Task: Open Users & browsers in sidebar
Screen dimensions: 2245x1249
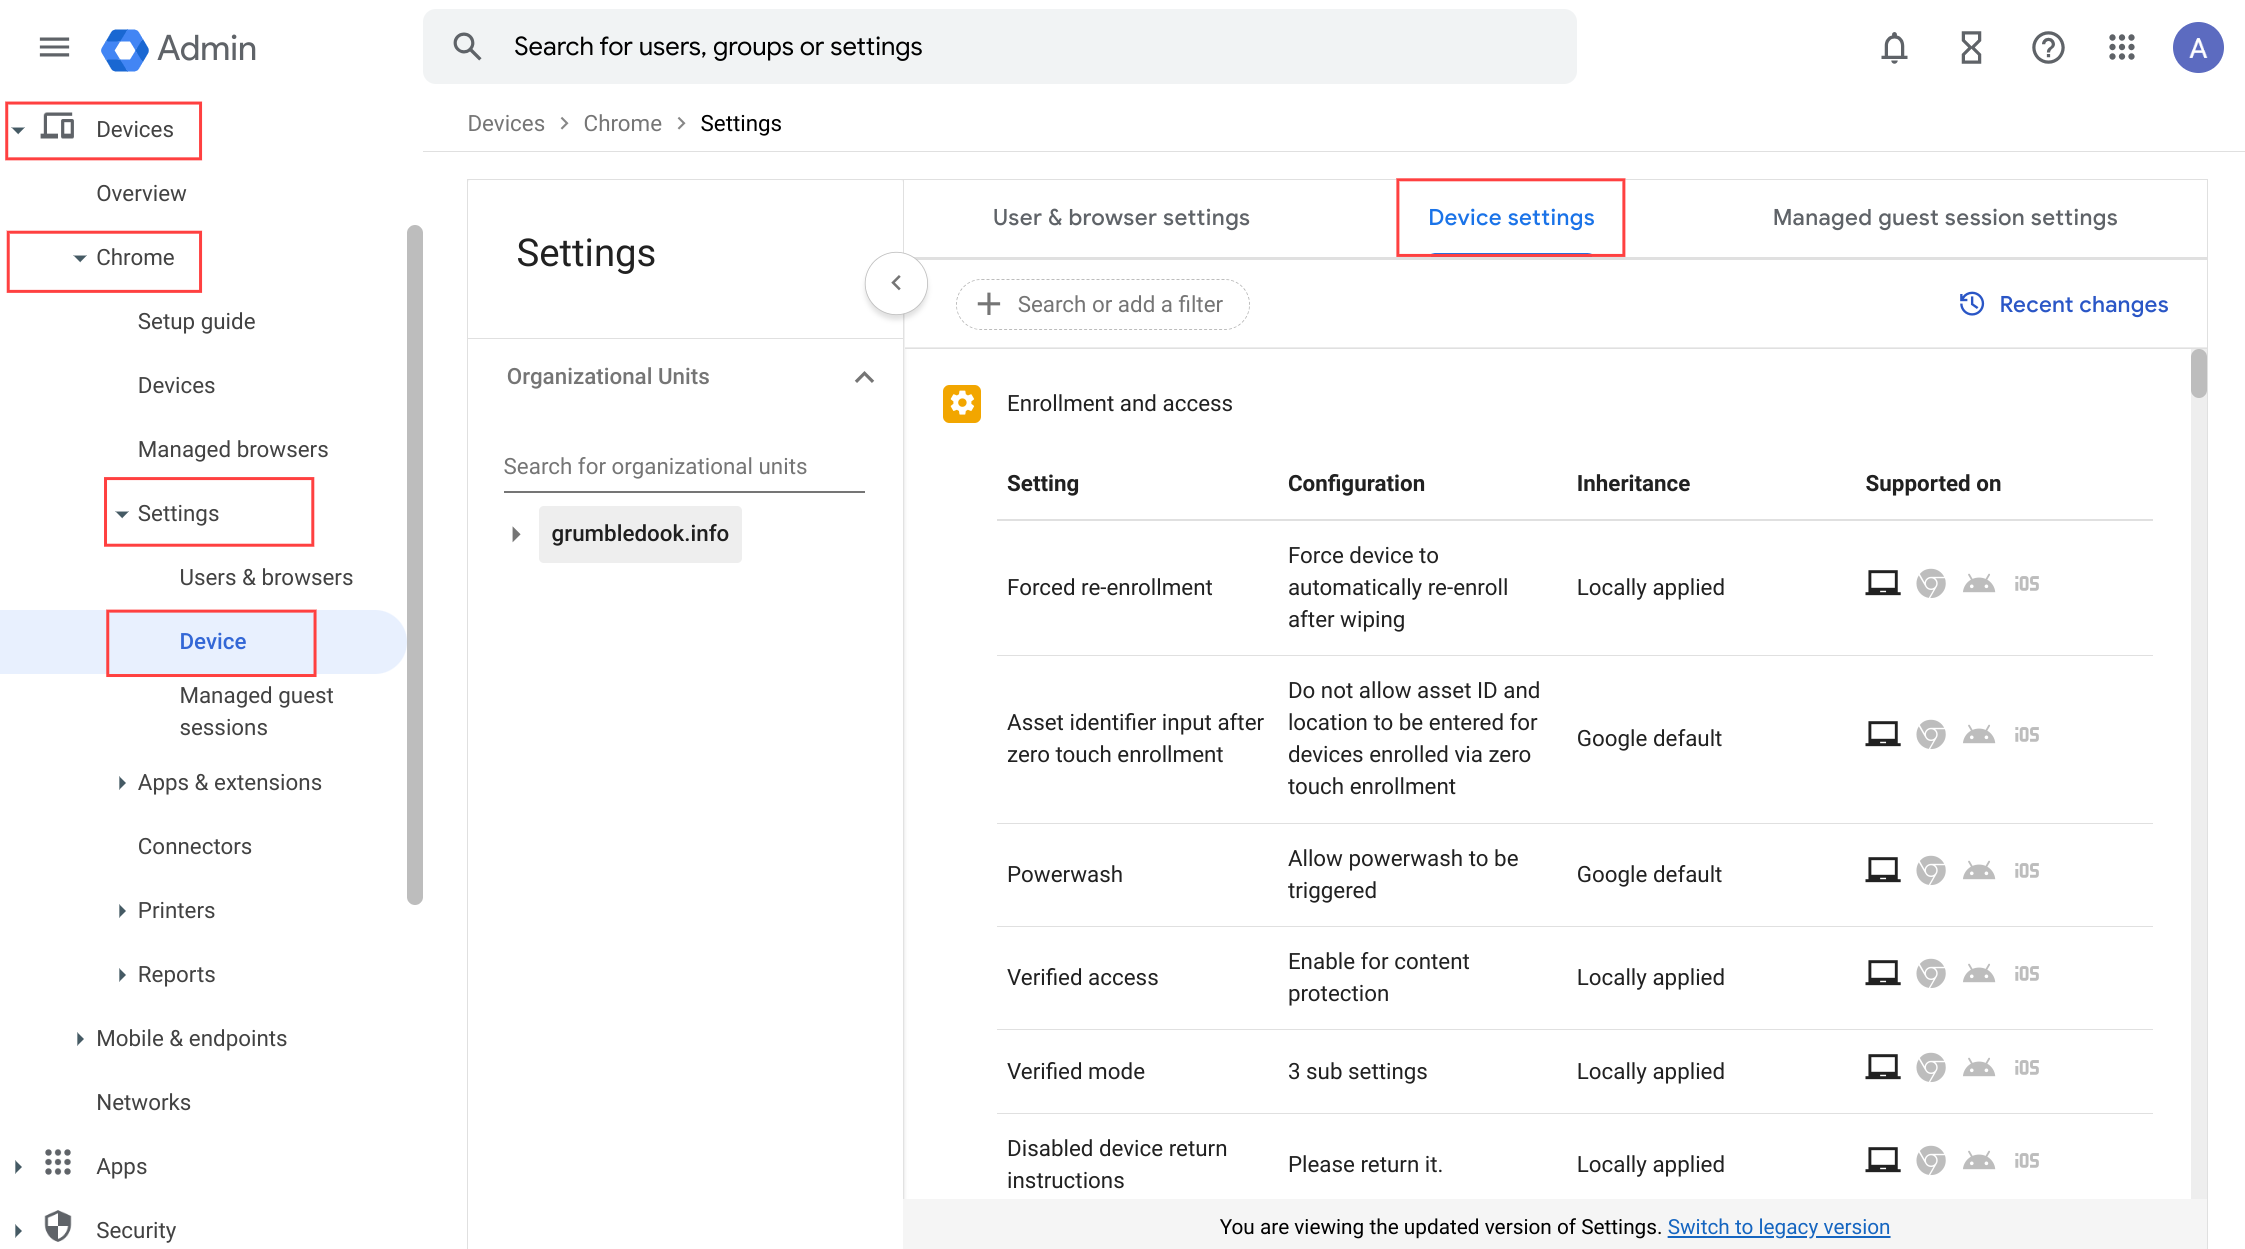Action: pos(266,578)
